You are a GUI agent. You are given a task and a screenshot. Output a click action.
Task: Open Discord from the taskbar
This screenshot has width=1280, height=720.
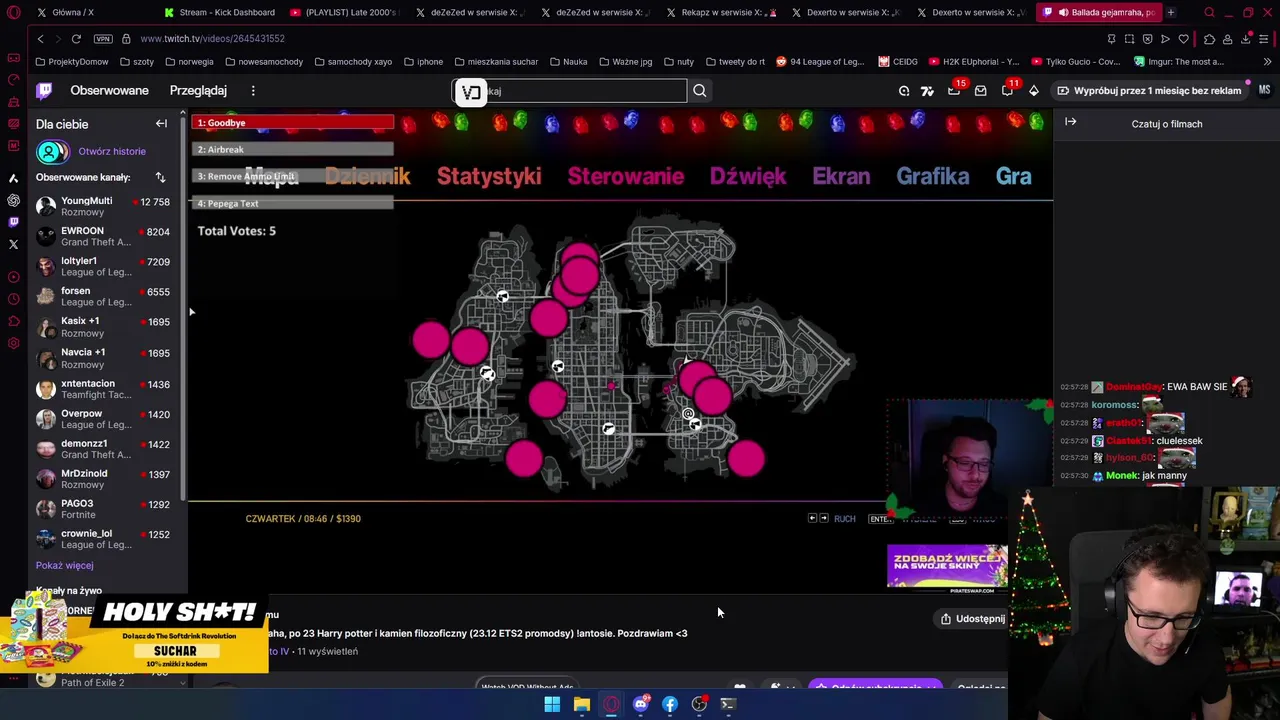coord(640,704)
